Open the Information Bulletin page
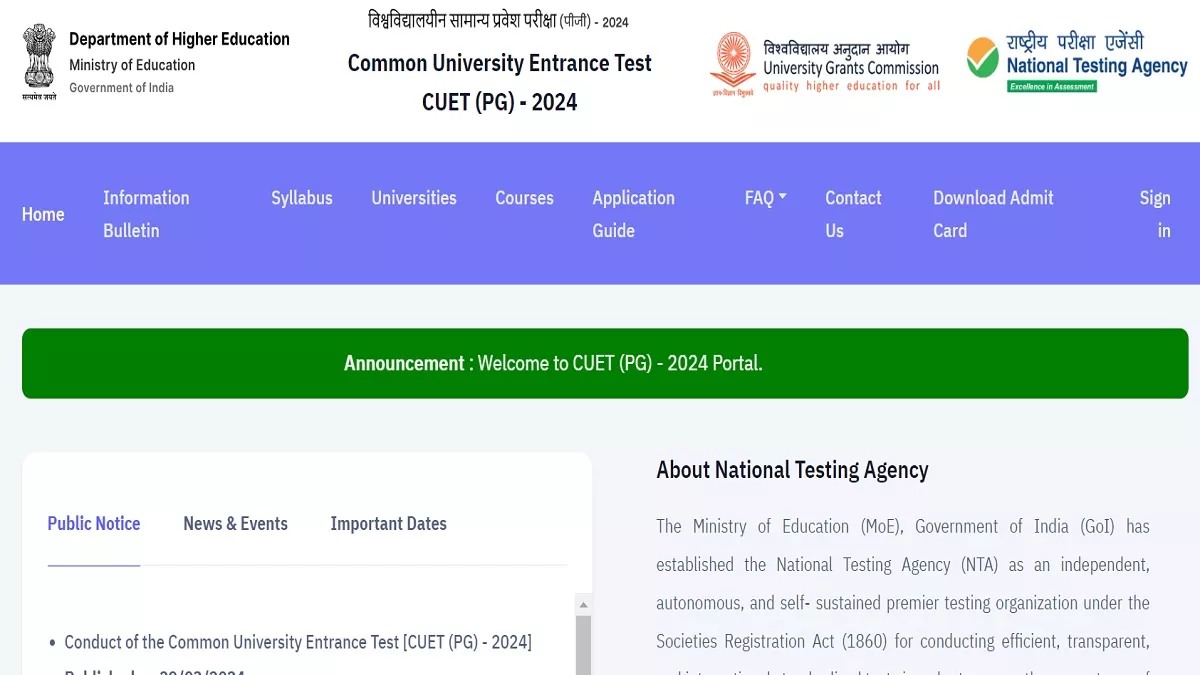Image resolution: width=1200 pixels, height=675 pixels. click(146, 214)
